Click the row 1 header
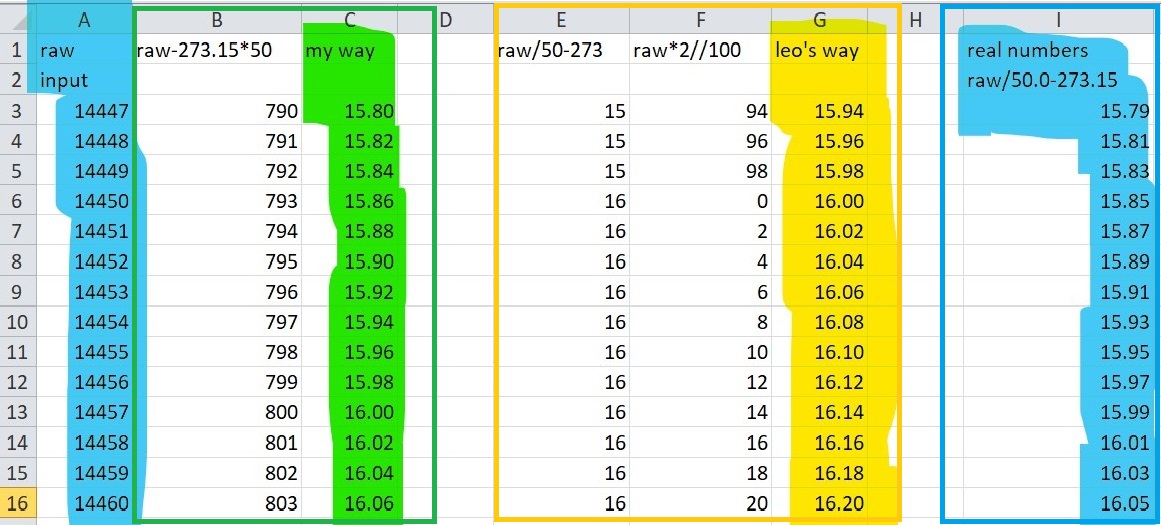 click(17, 50)
